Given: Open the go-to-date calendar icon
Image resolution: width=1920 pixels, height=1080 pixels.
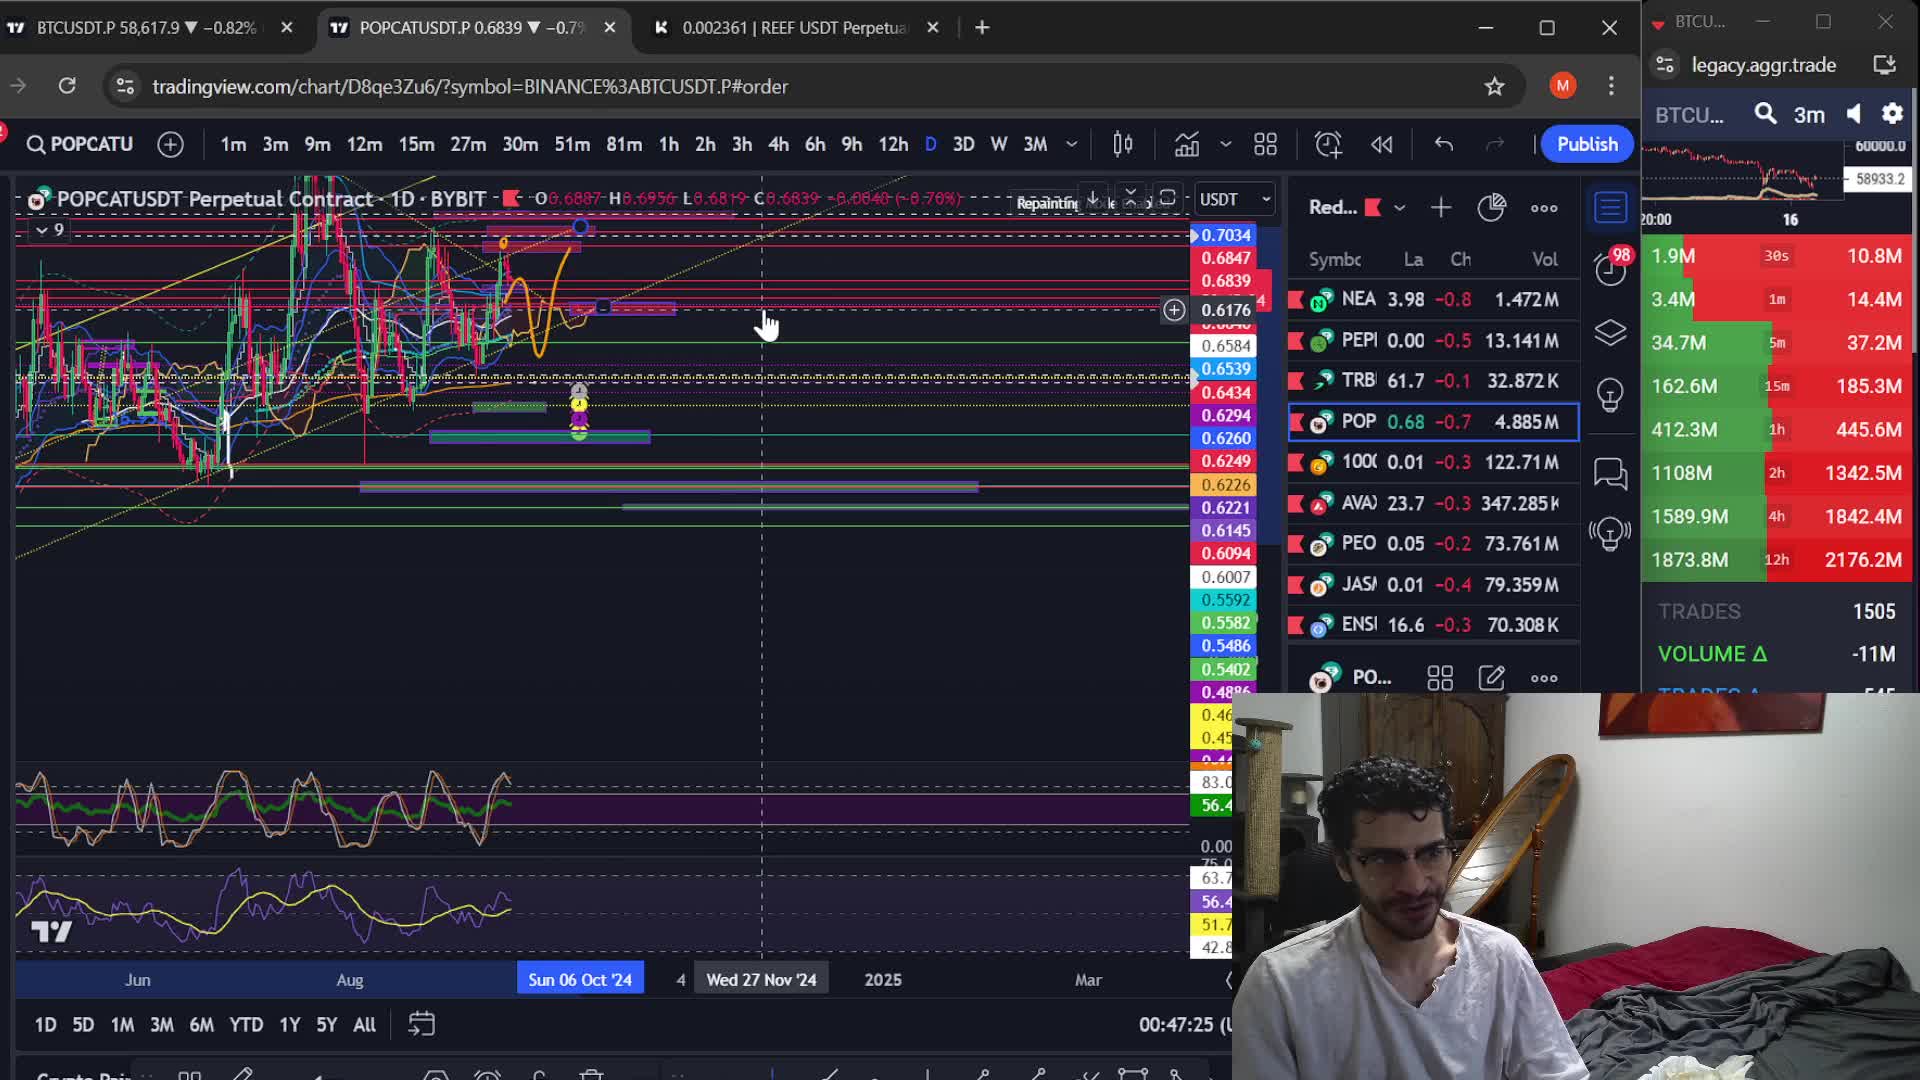Looking at the screenshot, I should 421,1024.
